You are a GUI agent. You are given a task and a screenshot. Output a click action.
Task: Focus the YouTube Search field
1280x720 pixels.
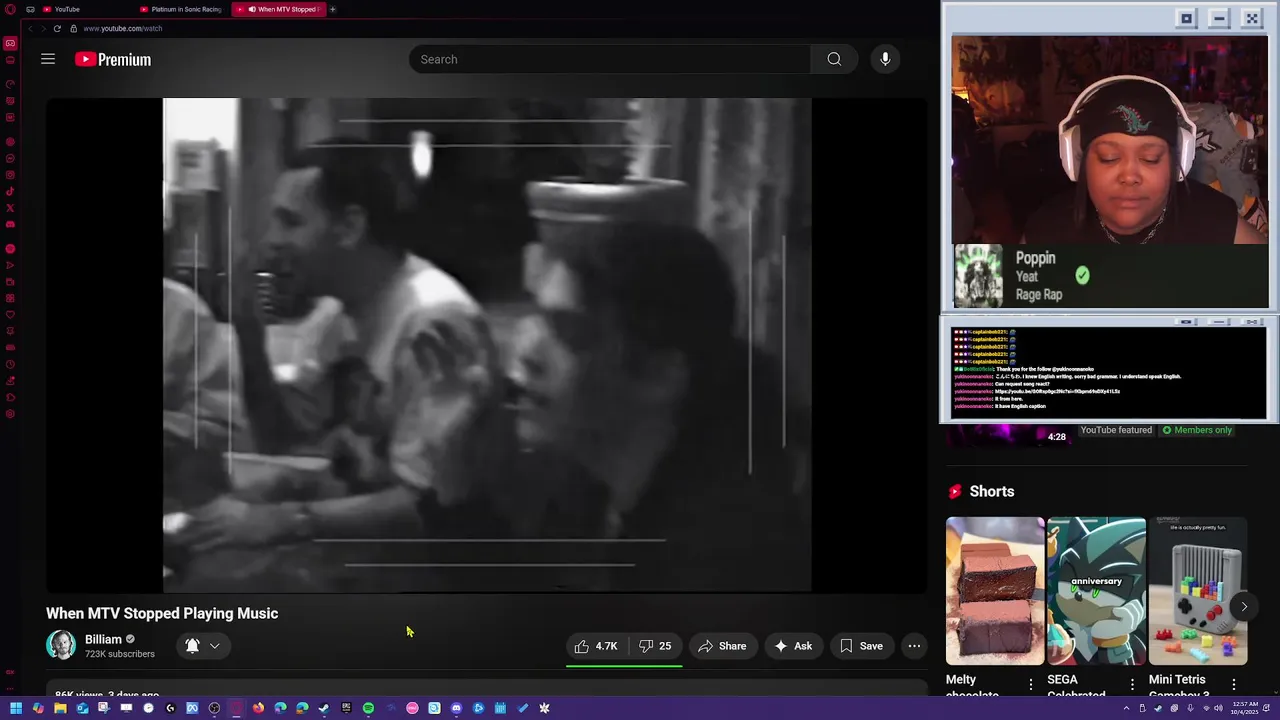coord(610,59)
